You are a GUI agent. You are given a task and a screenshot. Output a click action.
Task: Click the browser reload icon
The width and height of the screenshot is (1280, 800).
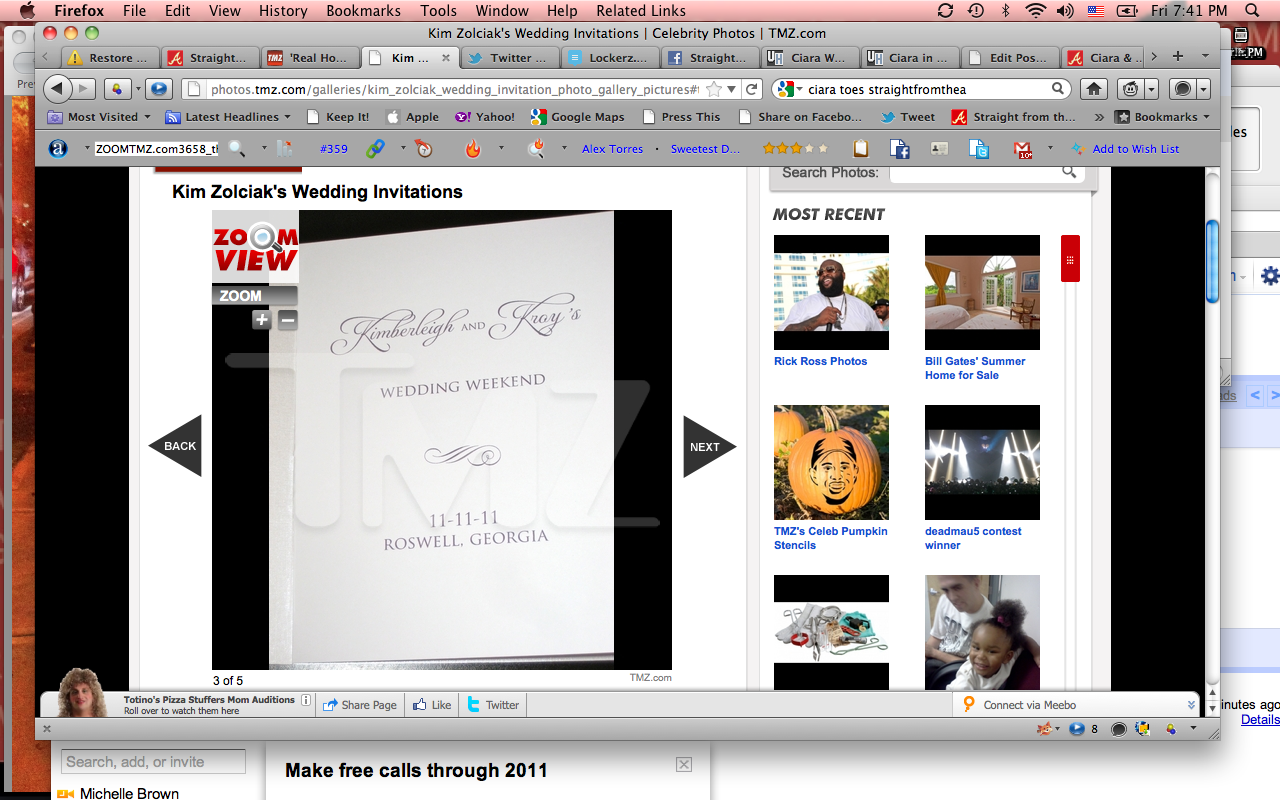(753, 89)
